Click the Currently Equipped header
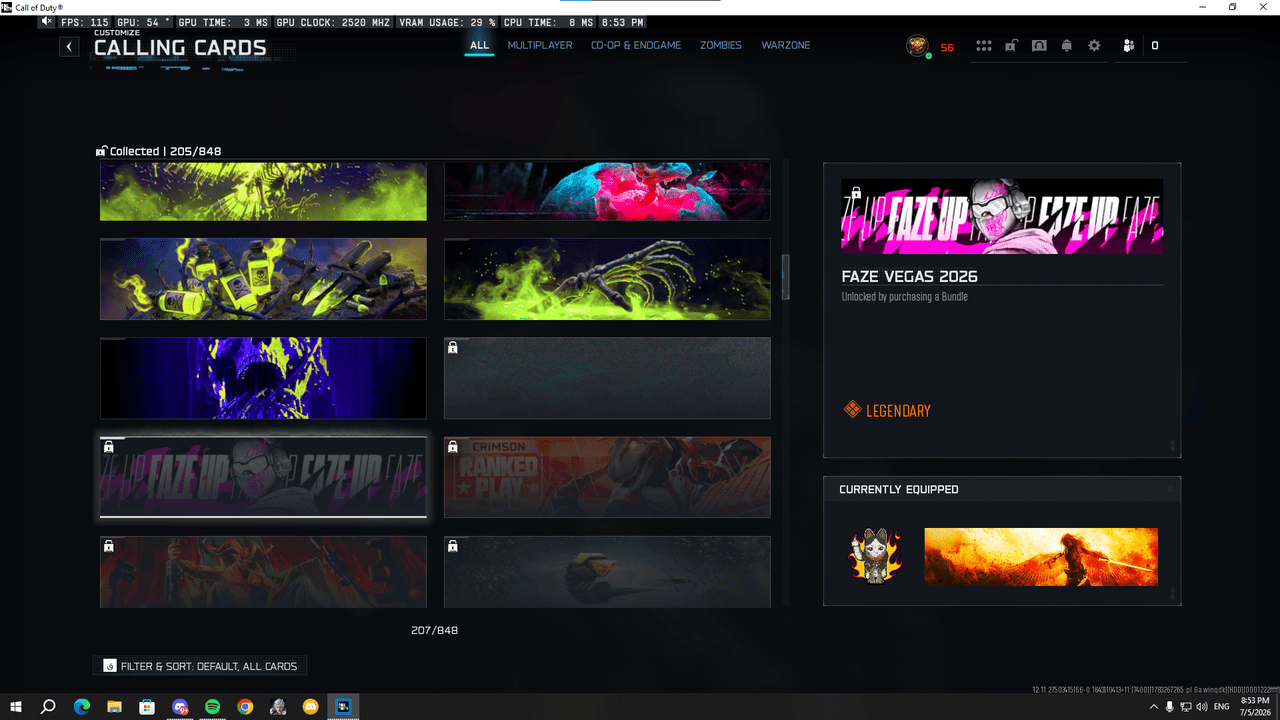1280x720 pixels. (x=899, y=490)
